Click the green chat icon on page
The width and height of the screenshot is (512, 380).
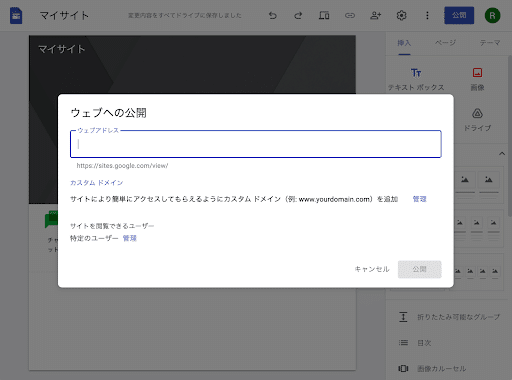point(51,220)
